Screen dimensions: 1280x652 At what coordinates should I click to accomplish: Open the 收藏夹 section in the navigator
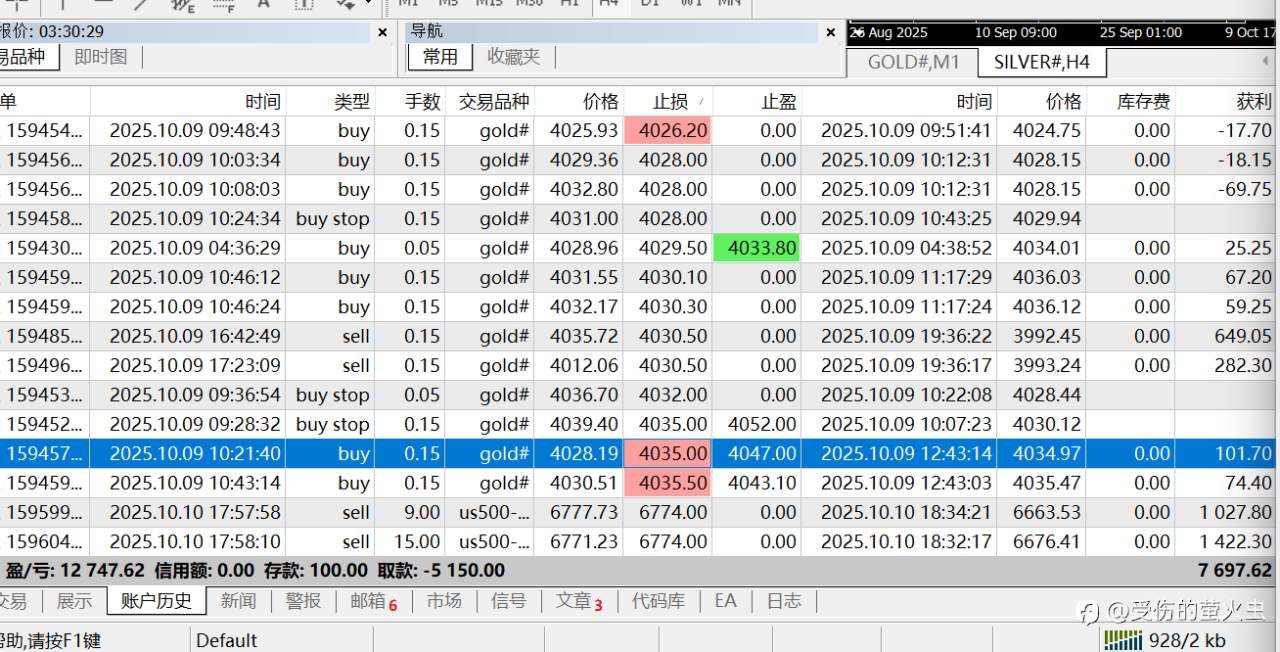click(513, 57)
